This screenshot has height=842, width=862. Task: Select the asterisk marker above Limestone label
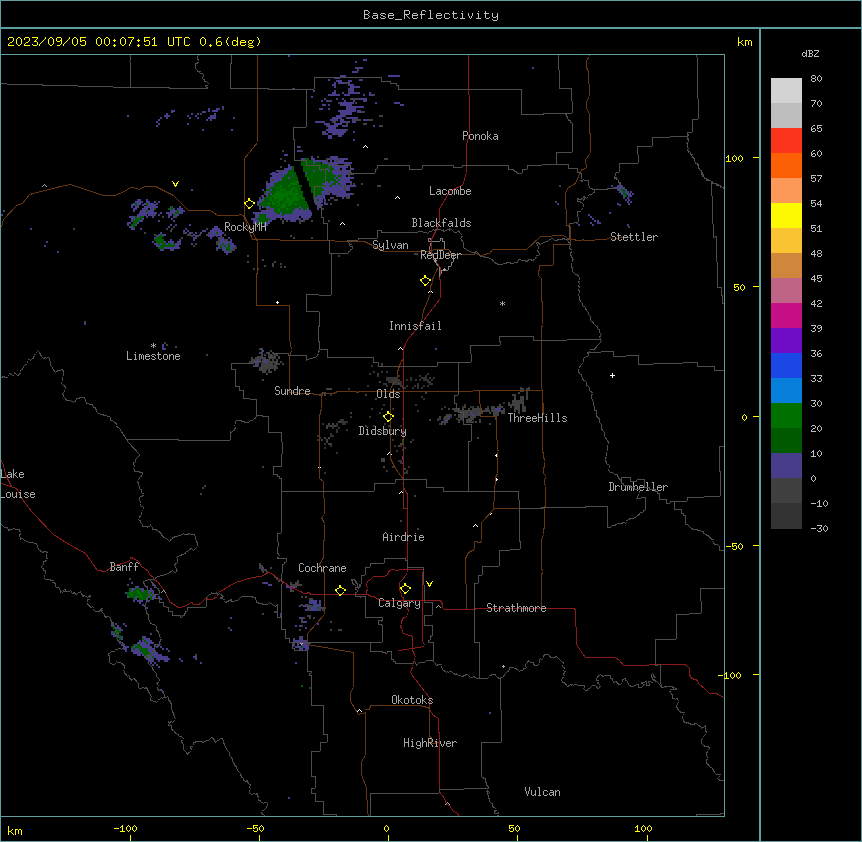point(153,346)
